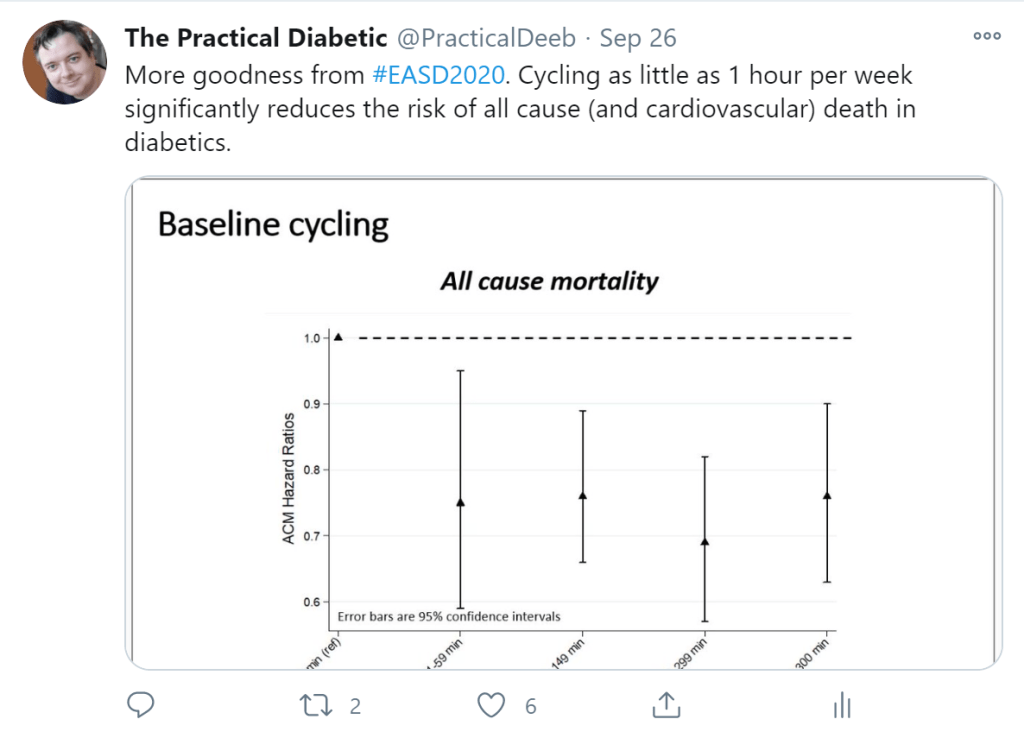1024x738 pixels.
Task: Click the author's profile avatar photo
Action: [65, 63]
